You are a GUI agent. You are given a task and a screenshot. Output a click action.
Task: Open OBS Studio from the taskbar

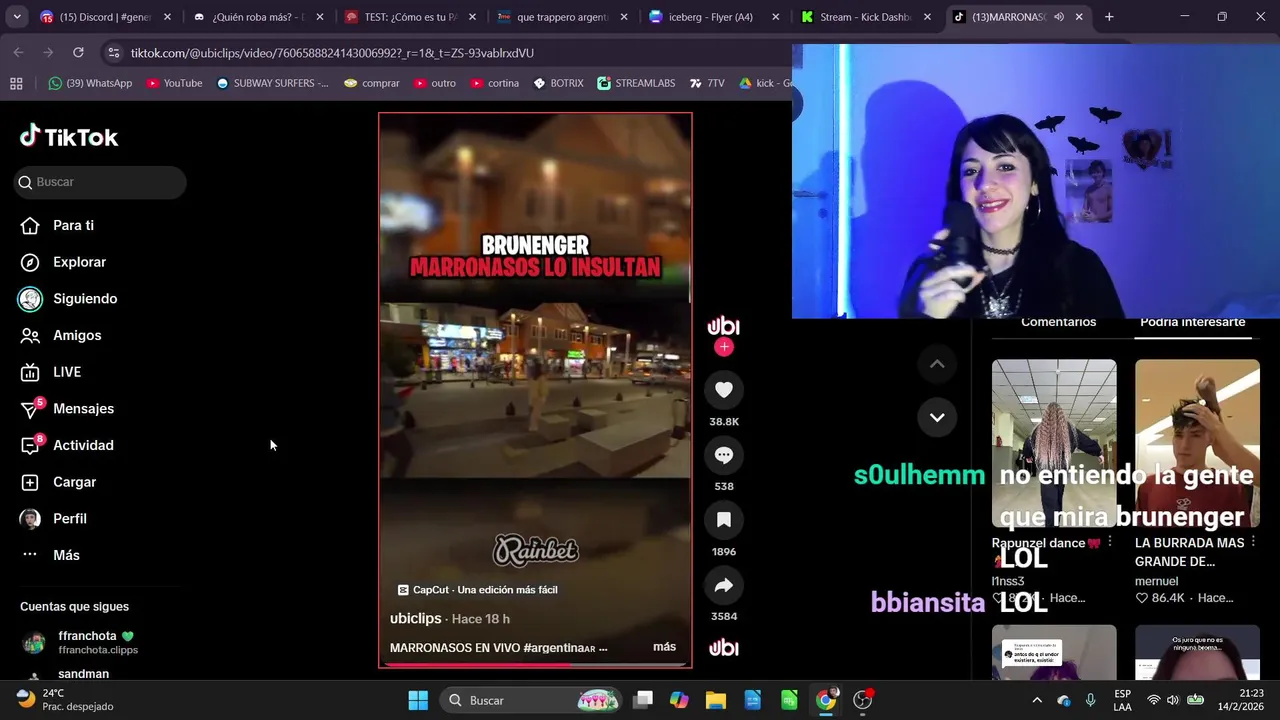coord(863,700)
